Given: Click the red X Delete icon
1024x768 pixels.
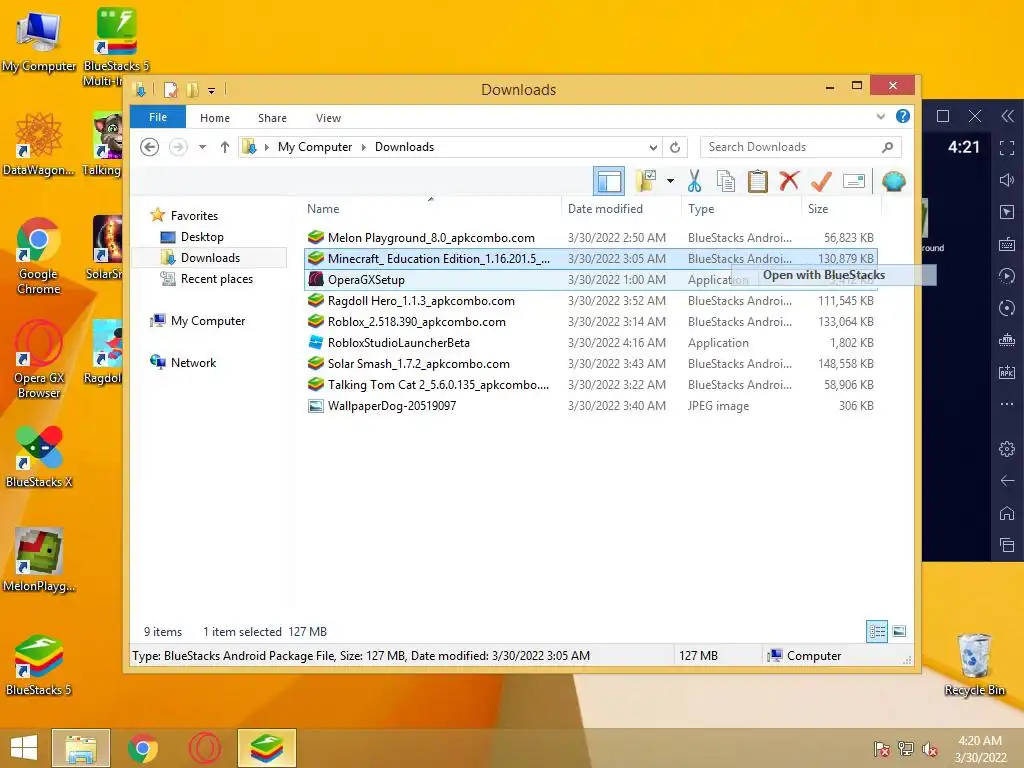Looking at the screenshot, I should 789,180.
